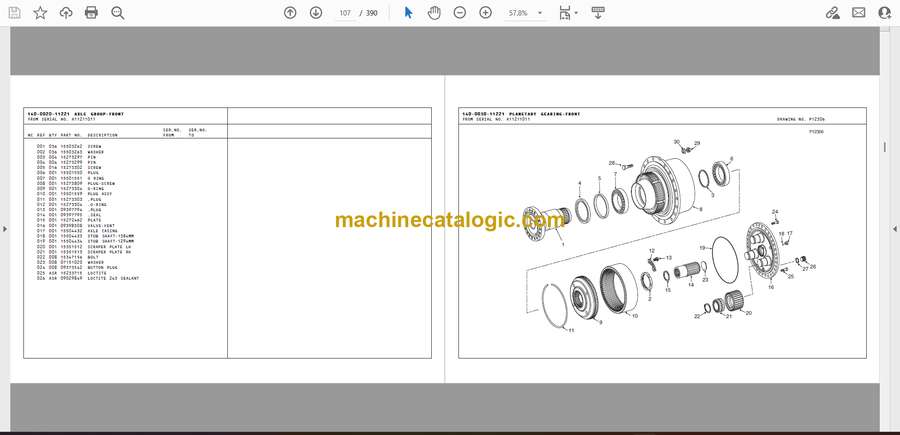Expand the left navigation pane arrow

coord(4,229)
